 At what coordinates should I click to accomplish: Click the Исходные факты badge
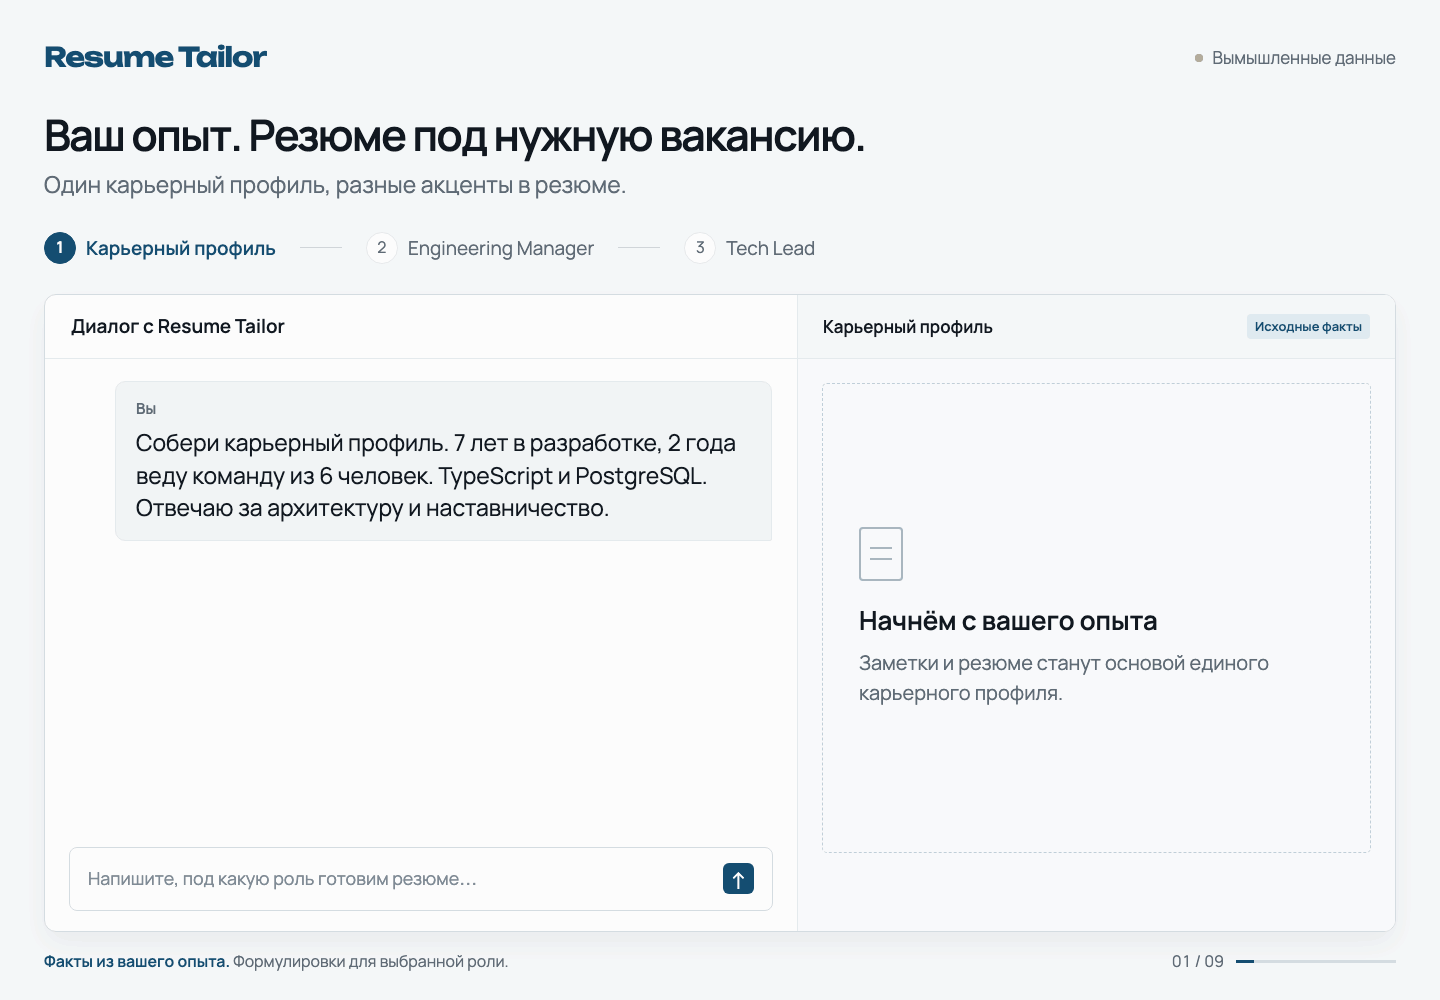tap(1308, 327)
